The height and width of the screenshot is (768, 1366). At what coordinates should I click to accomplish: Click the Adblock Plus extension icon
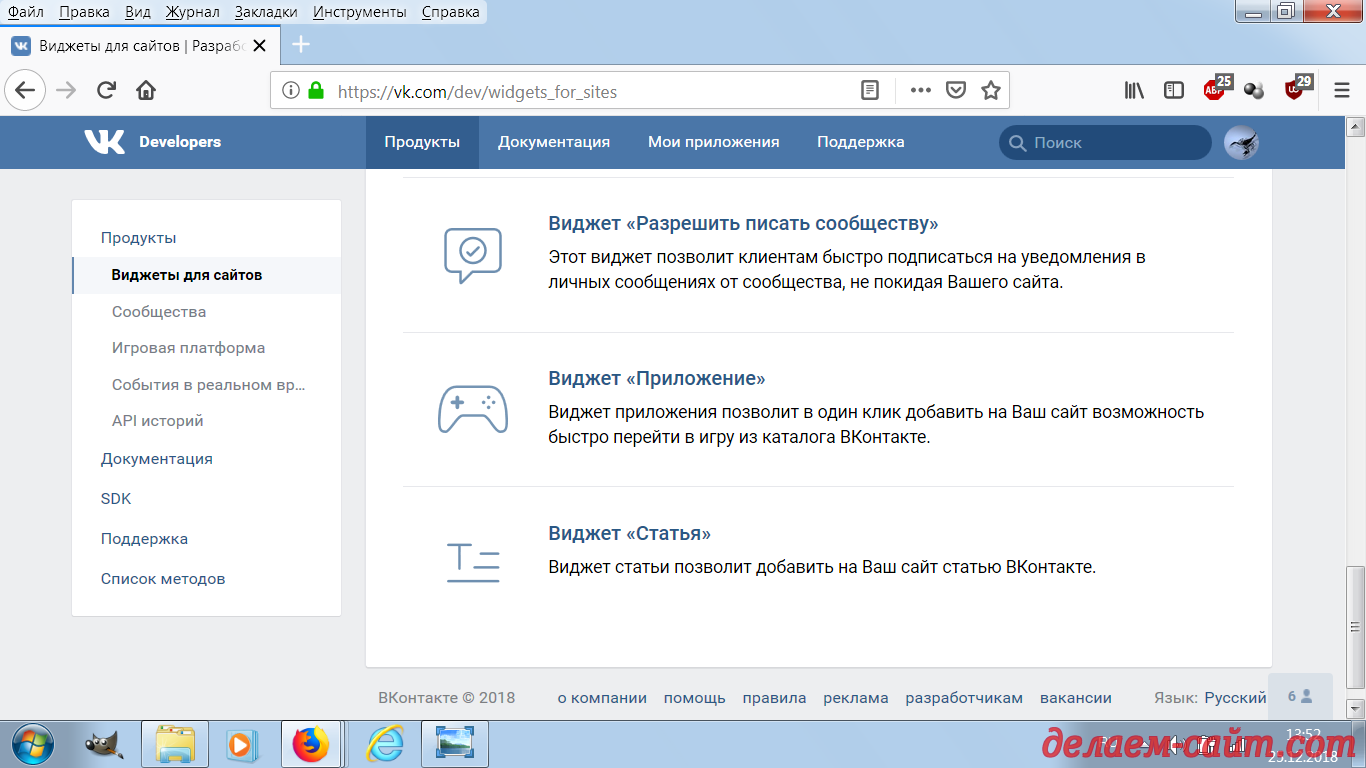1216,88
